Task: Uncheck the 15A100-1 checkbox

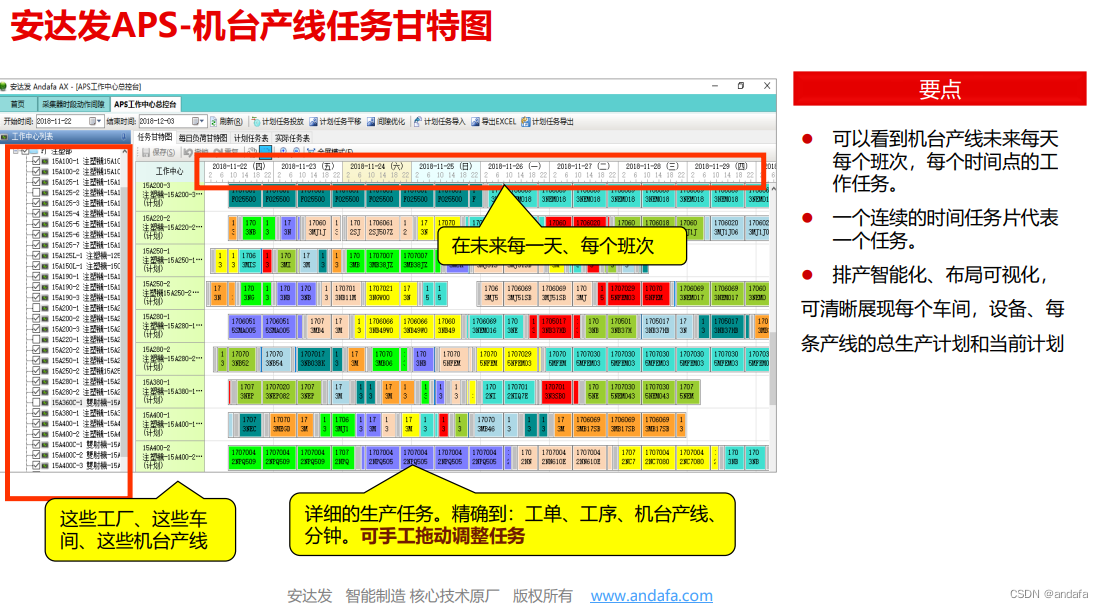Action: pos(36,161)
